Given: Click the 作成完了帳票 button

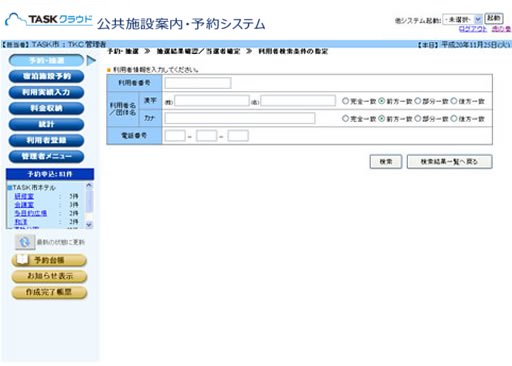Looking at the screenshot, I should pos(49,292).
